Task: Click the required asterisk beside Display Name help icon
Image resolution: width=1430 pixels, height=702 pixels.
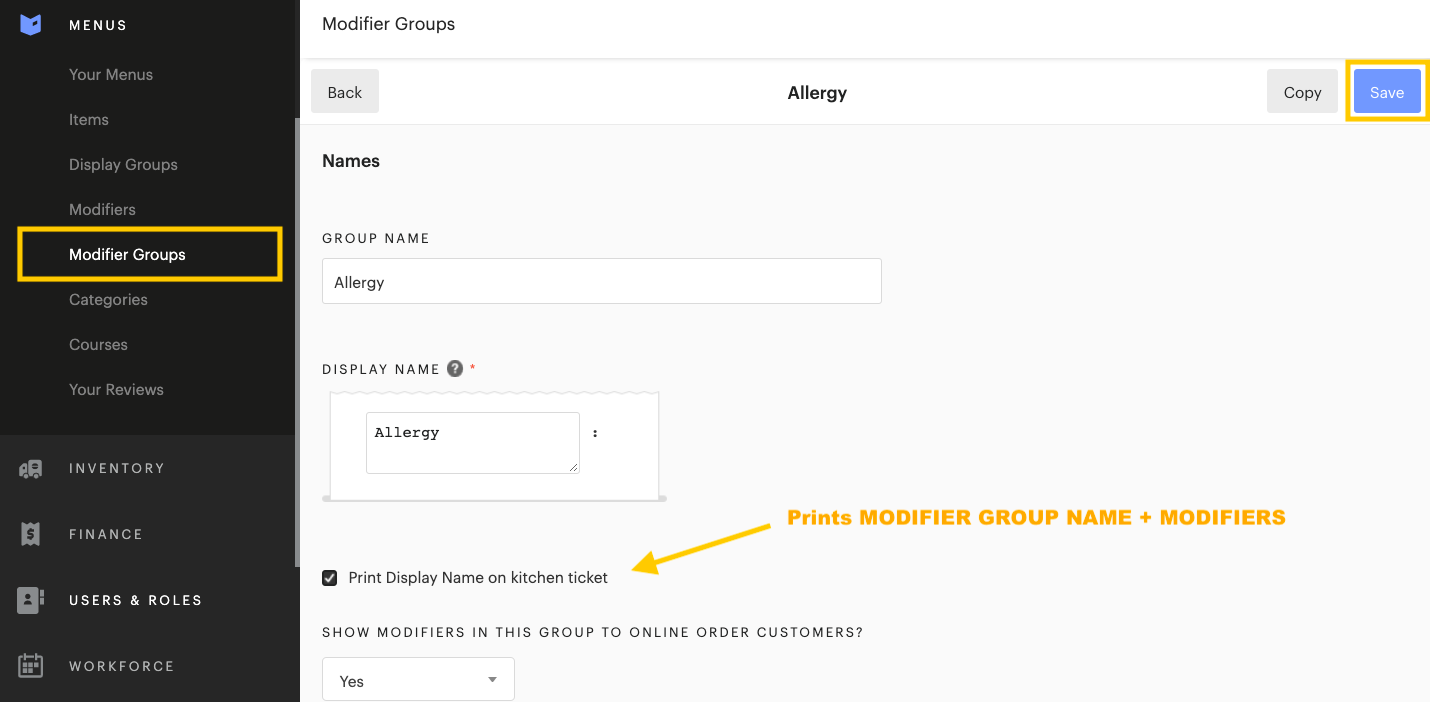Action: [x=471, y=367]
